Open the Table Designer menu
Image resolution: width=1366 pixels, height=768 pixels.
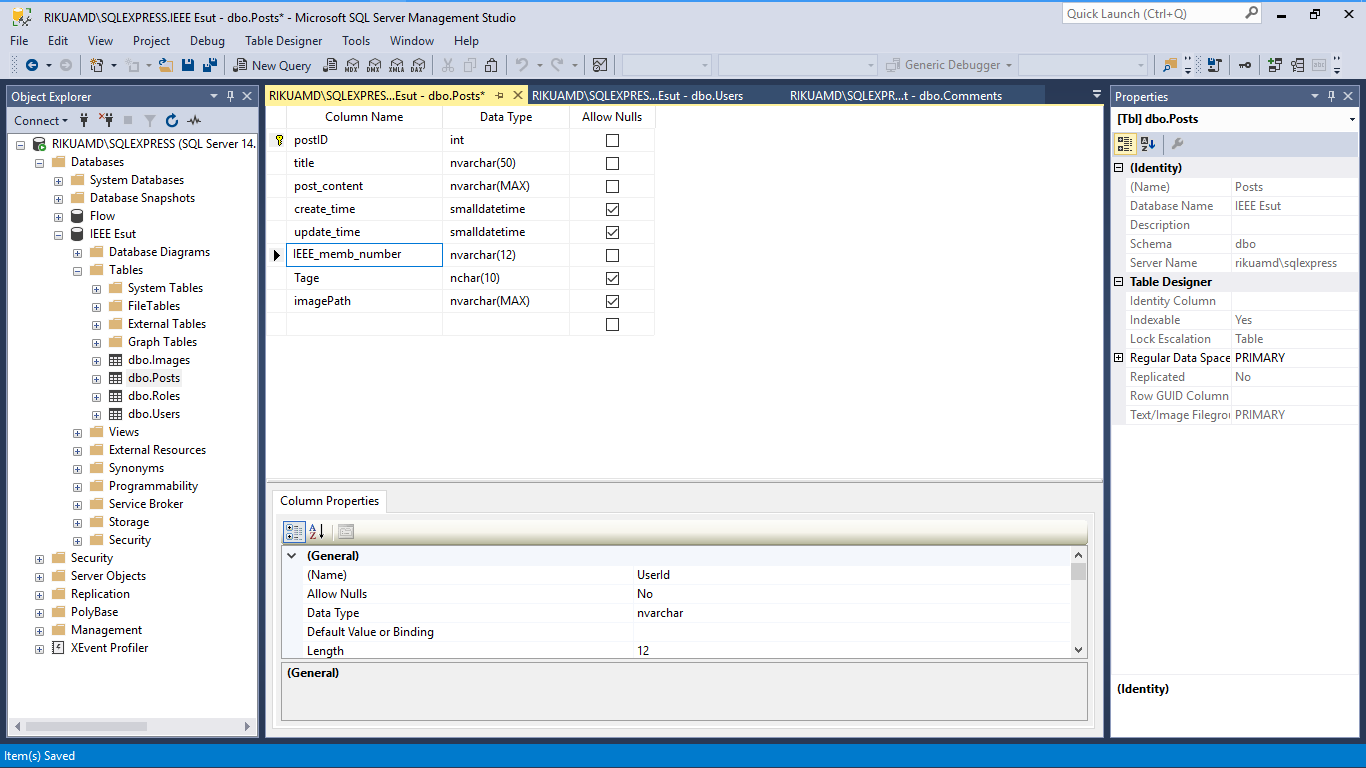point(284,41)
